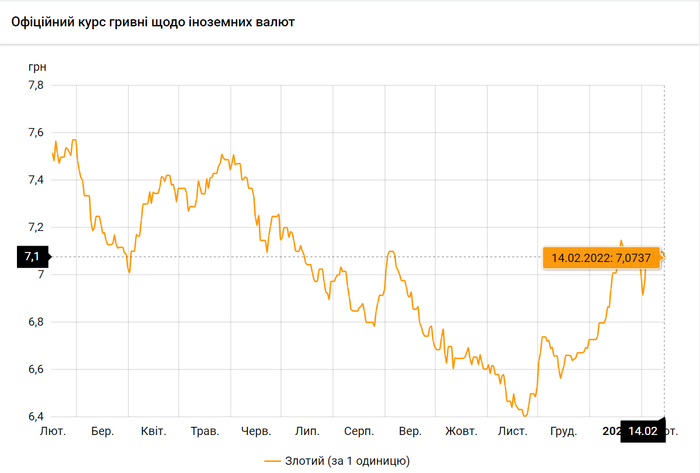700x473 pixels.
Task: Select the Лют. label on the x-axis
Action: coord(52,432)
